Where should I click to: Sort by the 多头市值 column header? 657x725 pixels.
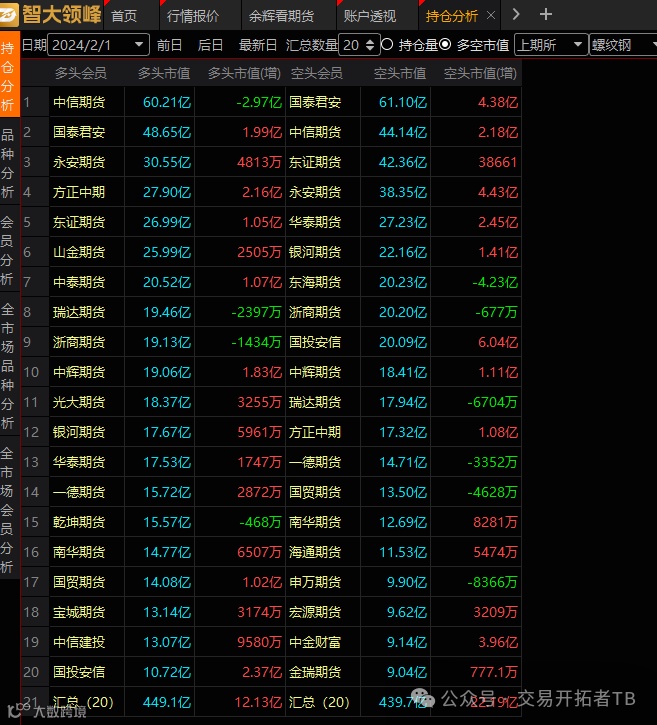tap(164, 73)
